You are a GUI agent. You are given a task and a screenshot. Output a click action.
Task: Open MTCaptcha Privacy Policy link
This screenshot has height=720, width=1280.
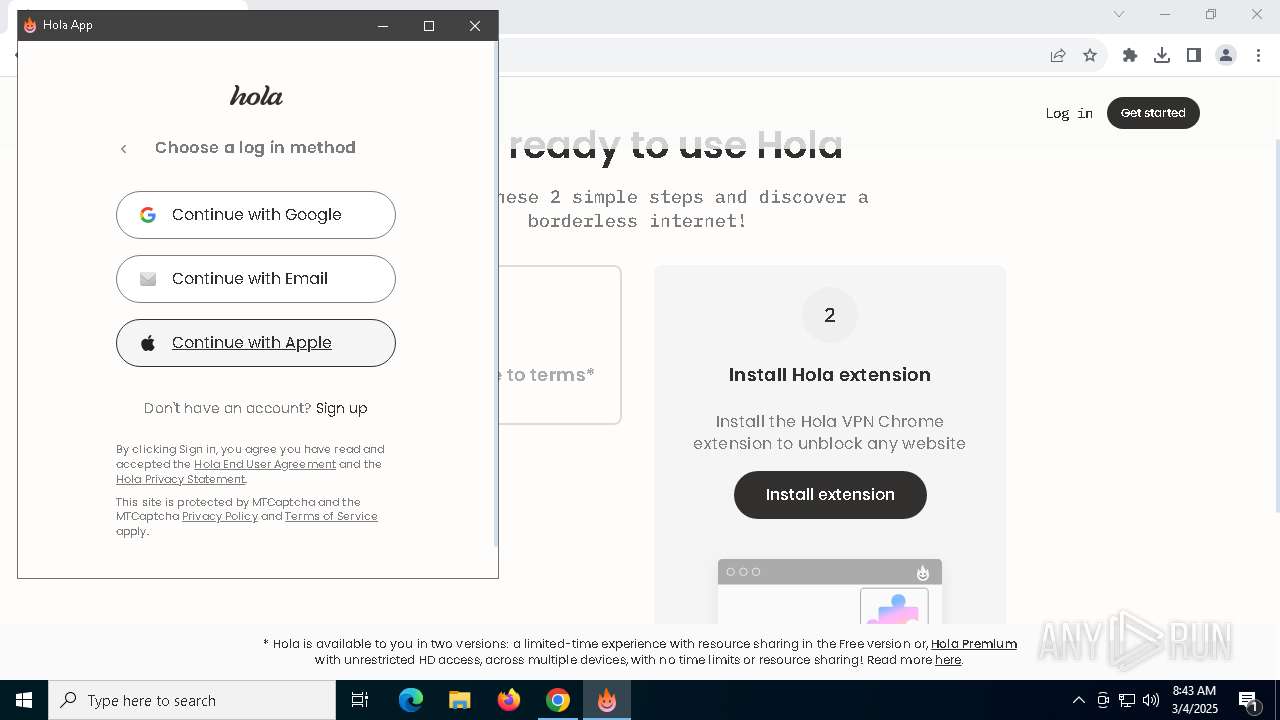tap(220, 516)
